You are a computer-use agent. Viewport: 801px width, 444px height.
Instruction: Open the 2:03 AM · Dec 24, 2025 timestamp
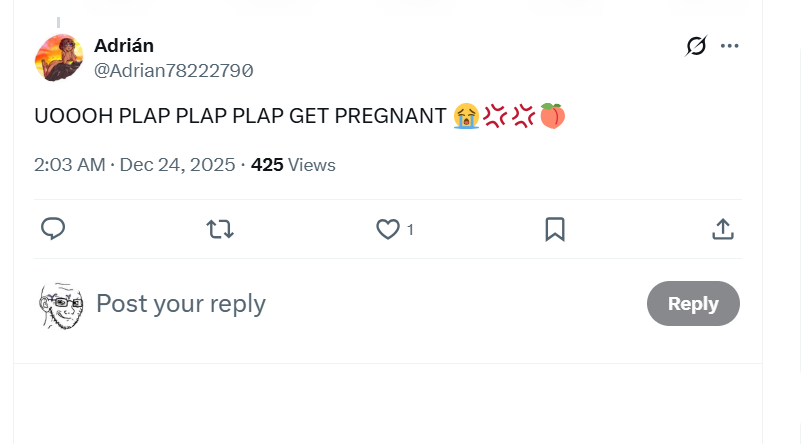[134, 165]
